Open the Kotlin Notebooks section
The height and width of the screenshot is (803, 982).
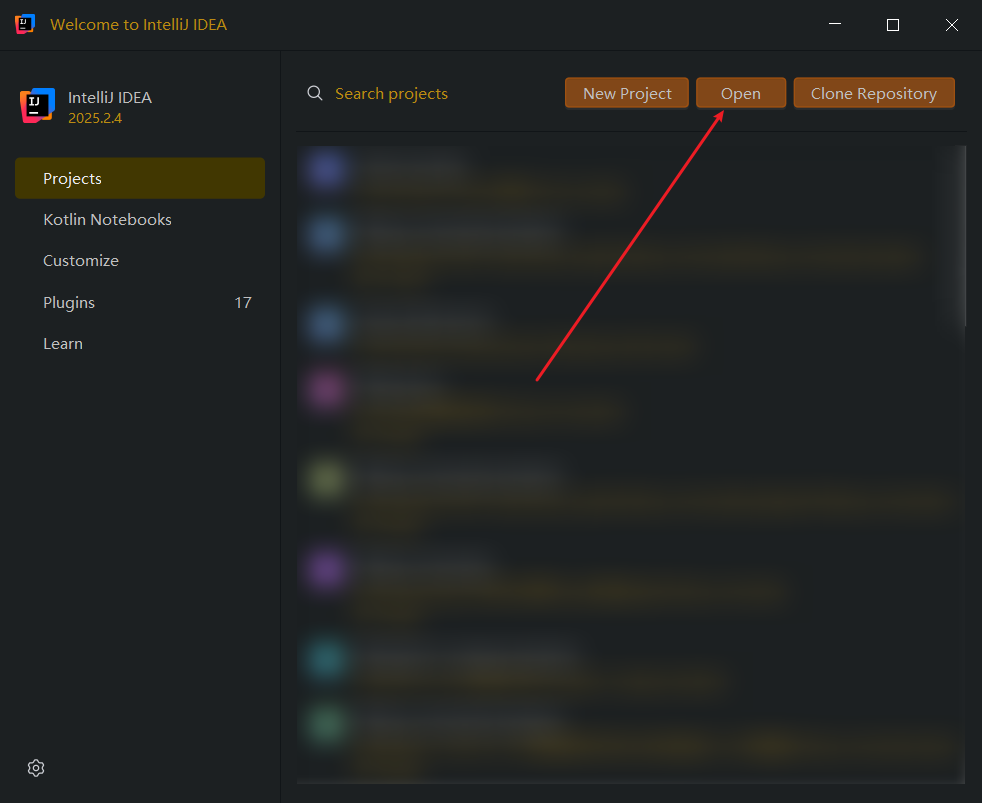pyautogui.click(x=108, y=219)
